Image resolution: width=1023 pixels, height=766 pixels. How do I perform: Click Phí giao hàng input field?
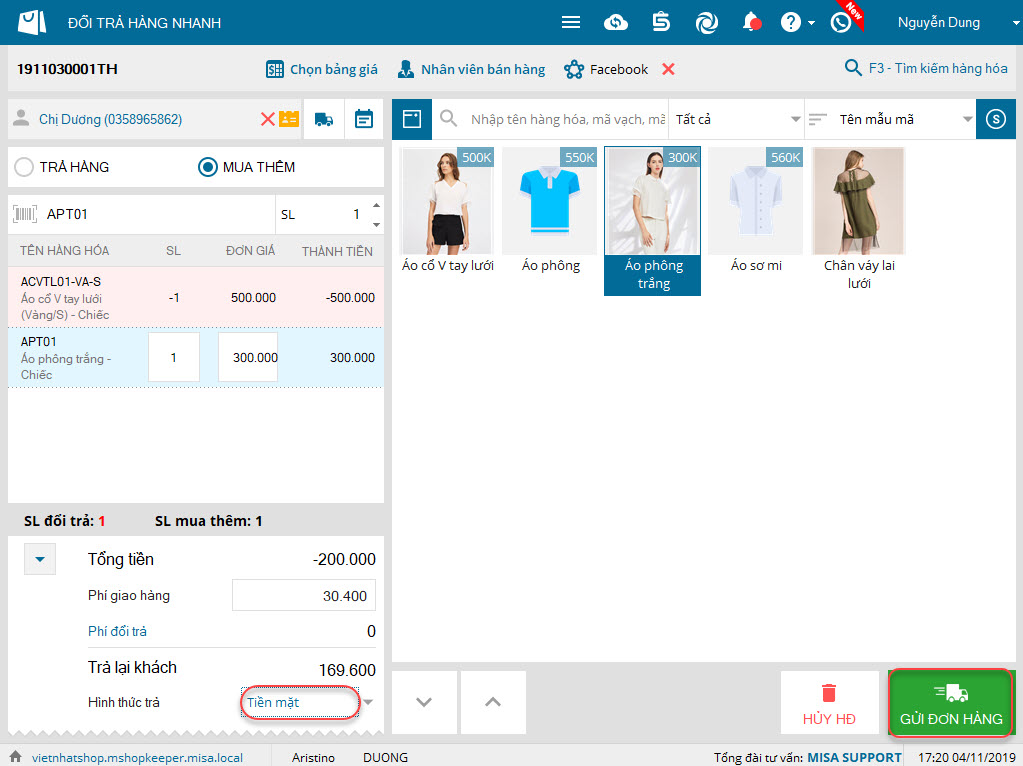tap(303, 595)
